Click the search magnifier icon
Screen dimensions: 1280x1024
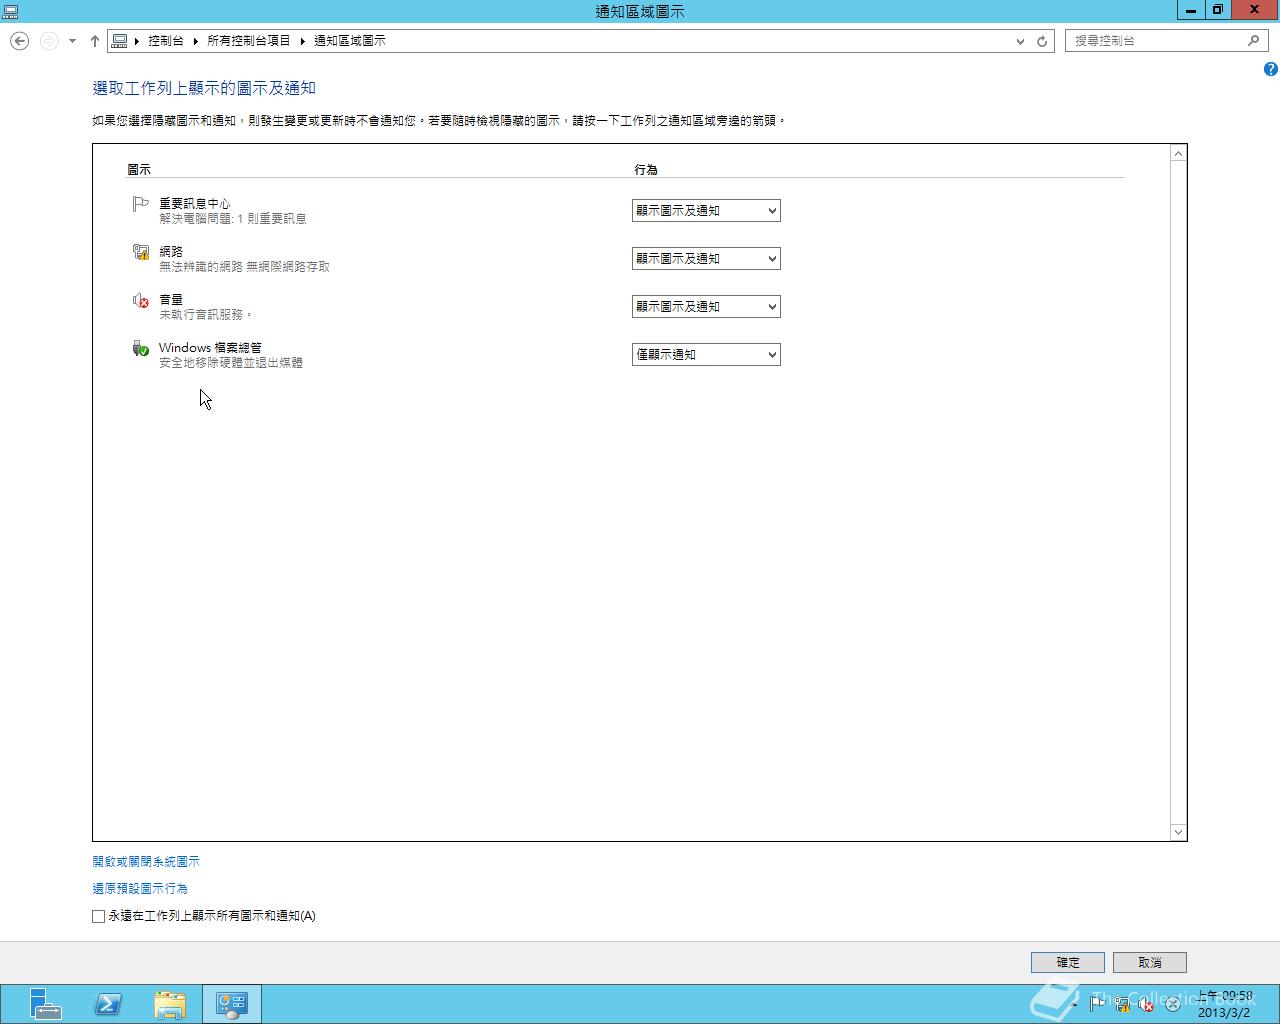pos(1253,41)
